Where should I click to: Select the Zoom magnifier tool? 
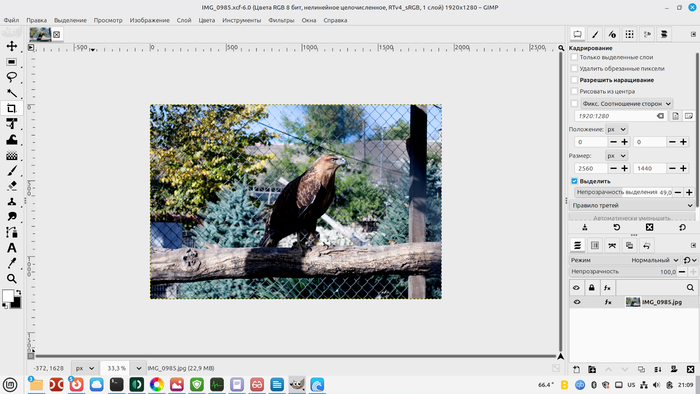click(x=12, y=278)
